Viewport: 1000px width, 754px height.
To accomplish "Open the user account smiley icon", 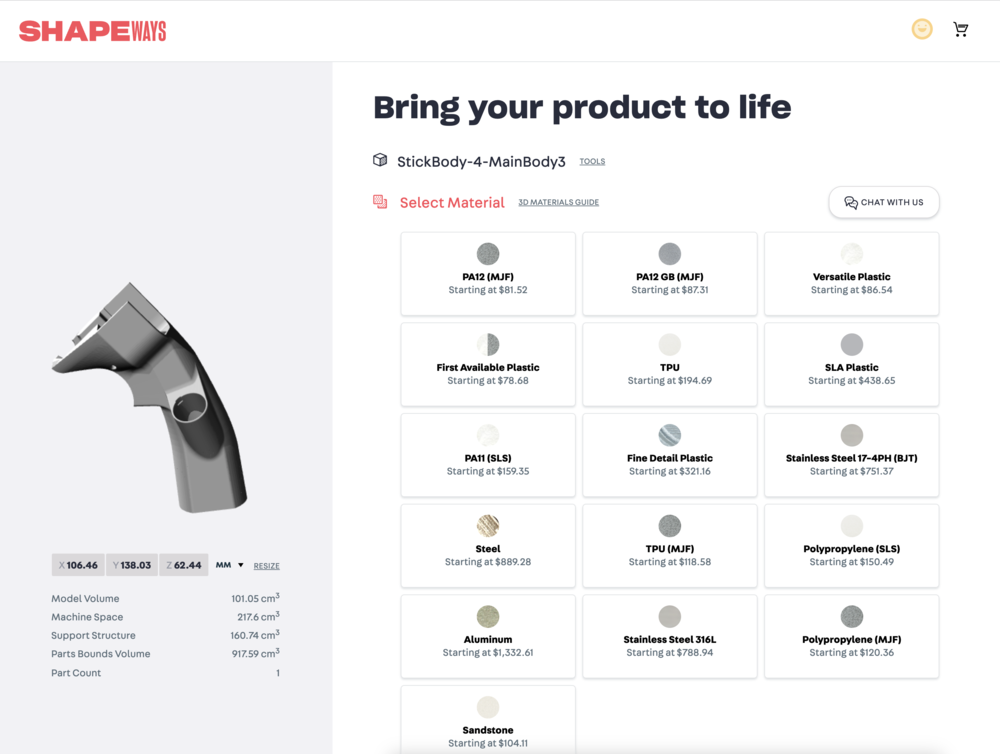I will tap(922, 29).
